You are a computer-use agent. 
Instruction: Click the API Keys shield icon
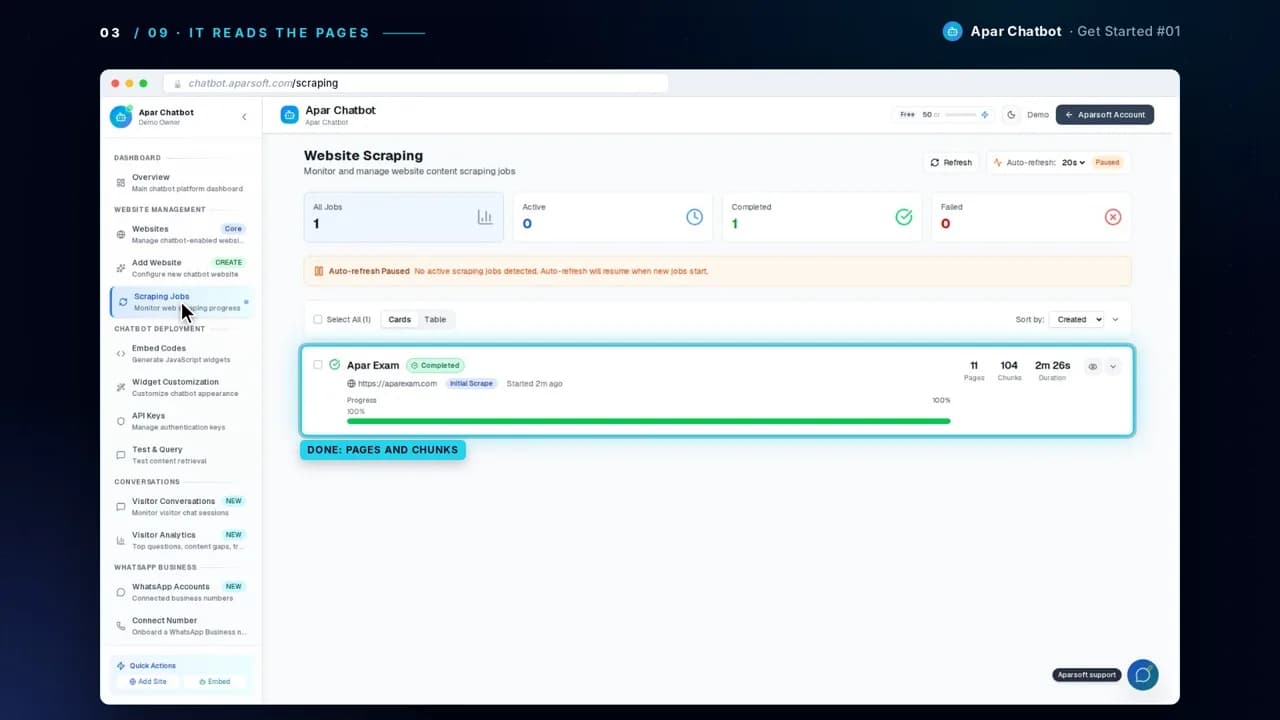[x=121, y=421]
